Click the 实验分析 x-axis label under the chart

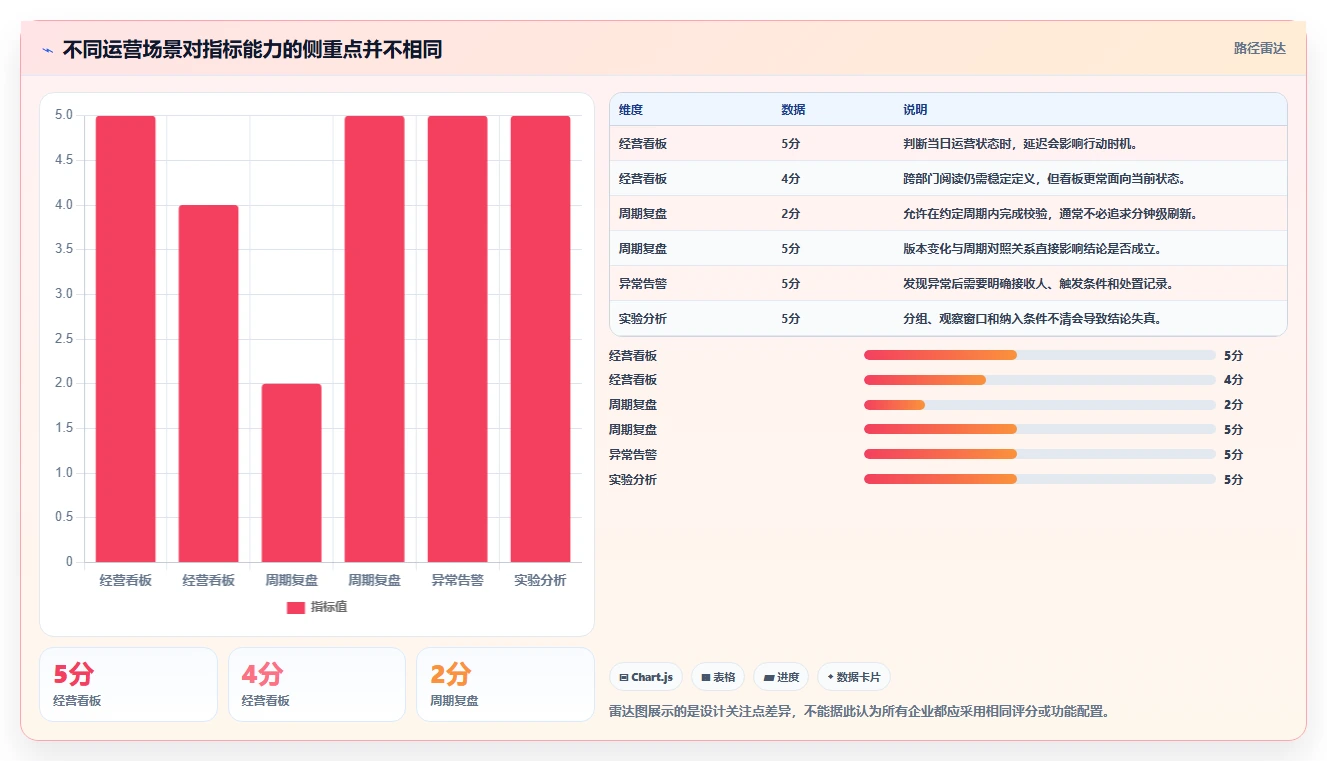[x=541, y=580]
